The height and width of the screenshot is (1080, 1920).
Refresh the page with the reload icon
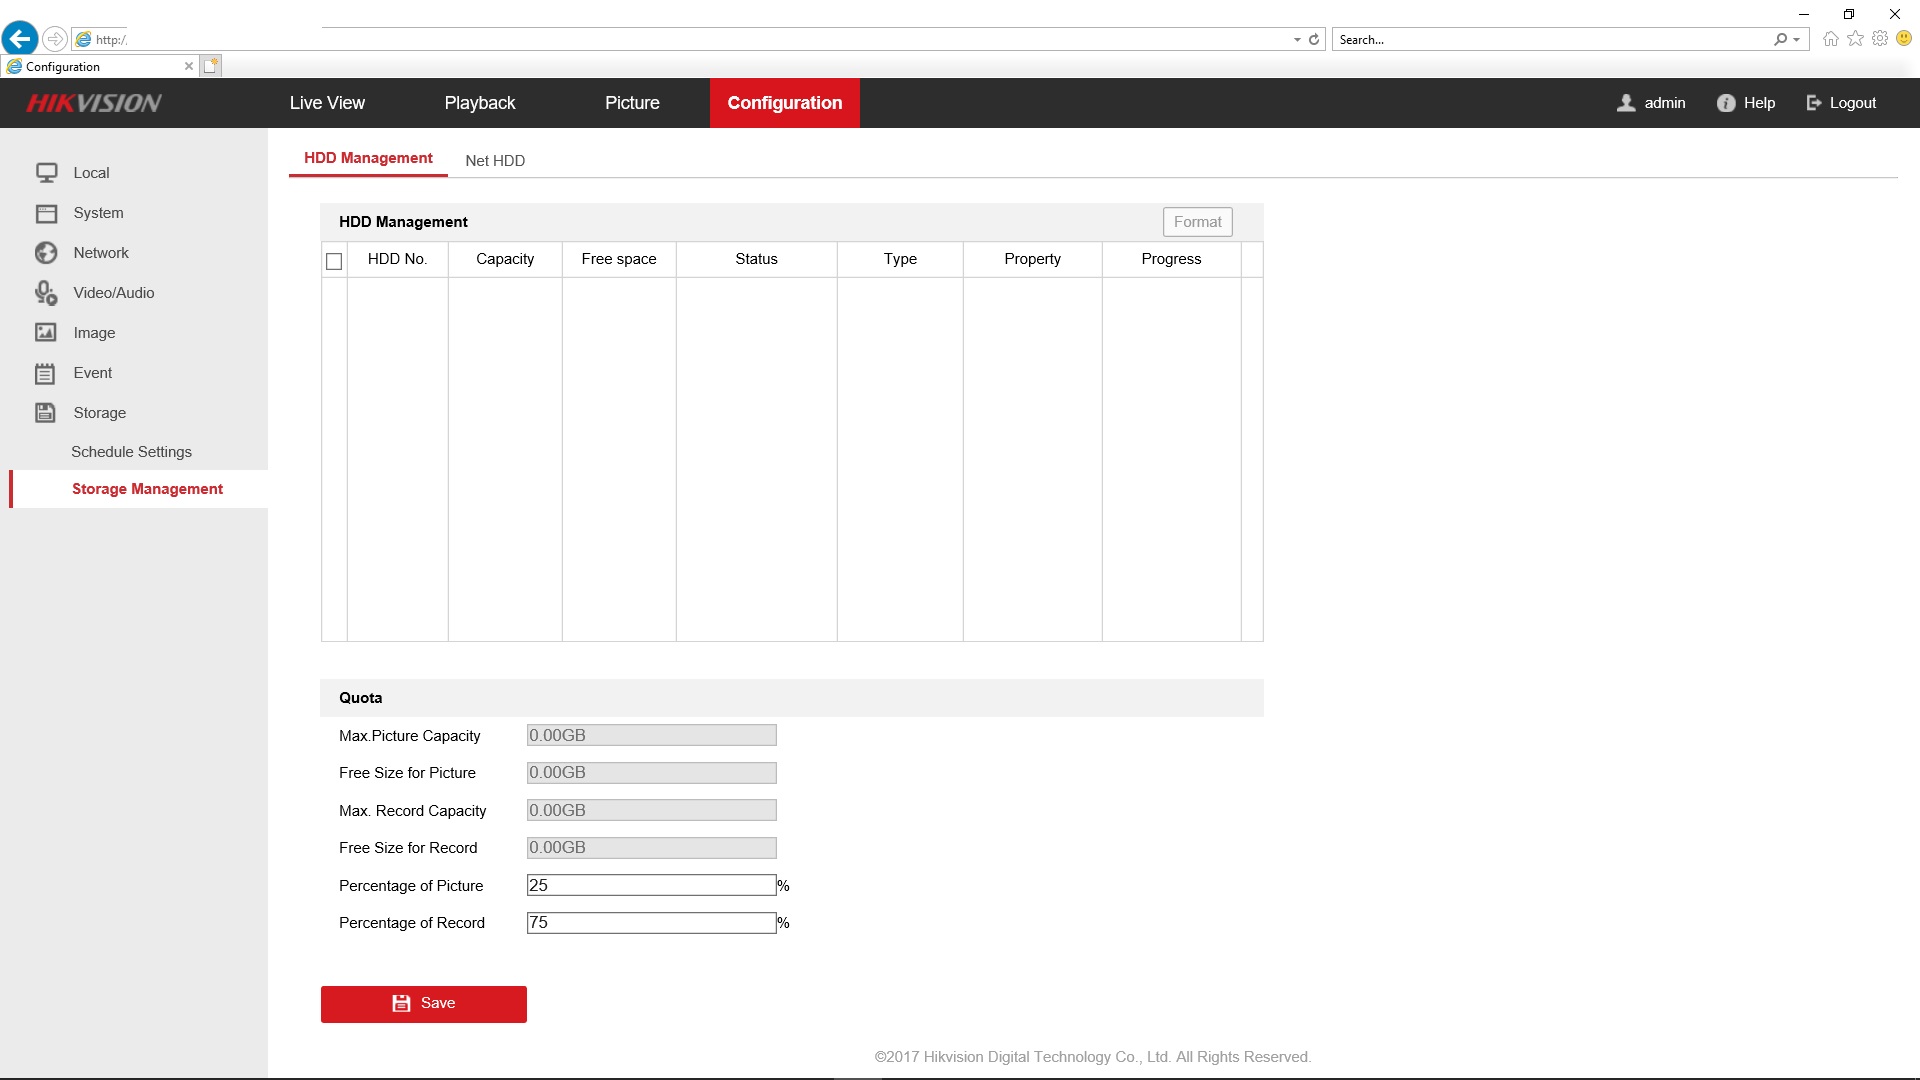pyautogui.click(x=1314, y=40)
